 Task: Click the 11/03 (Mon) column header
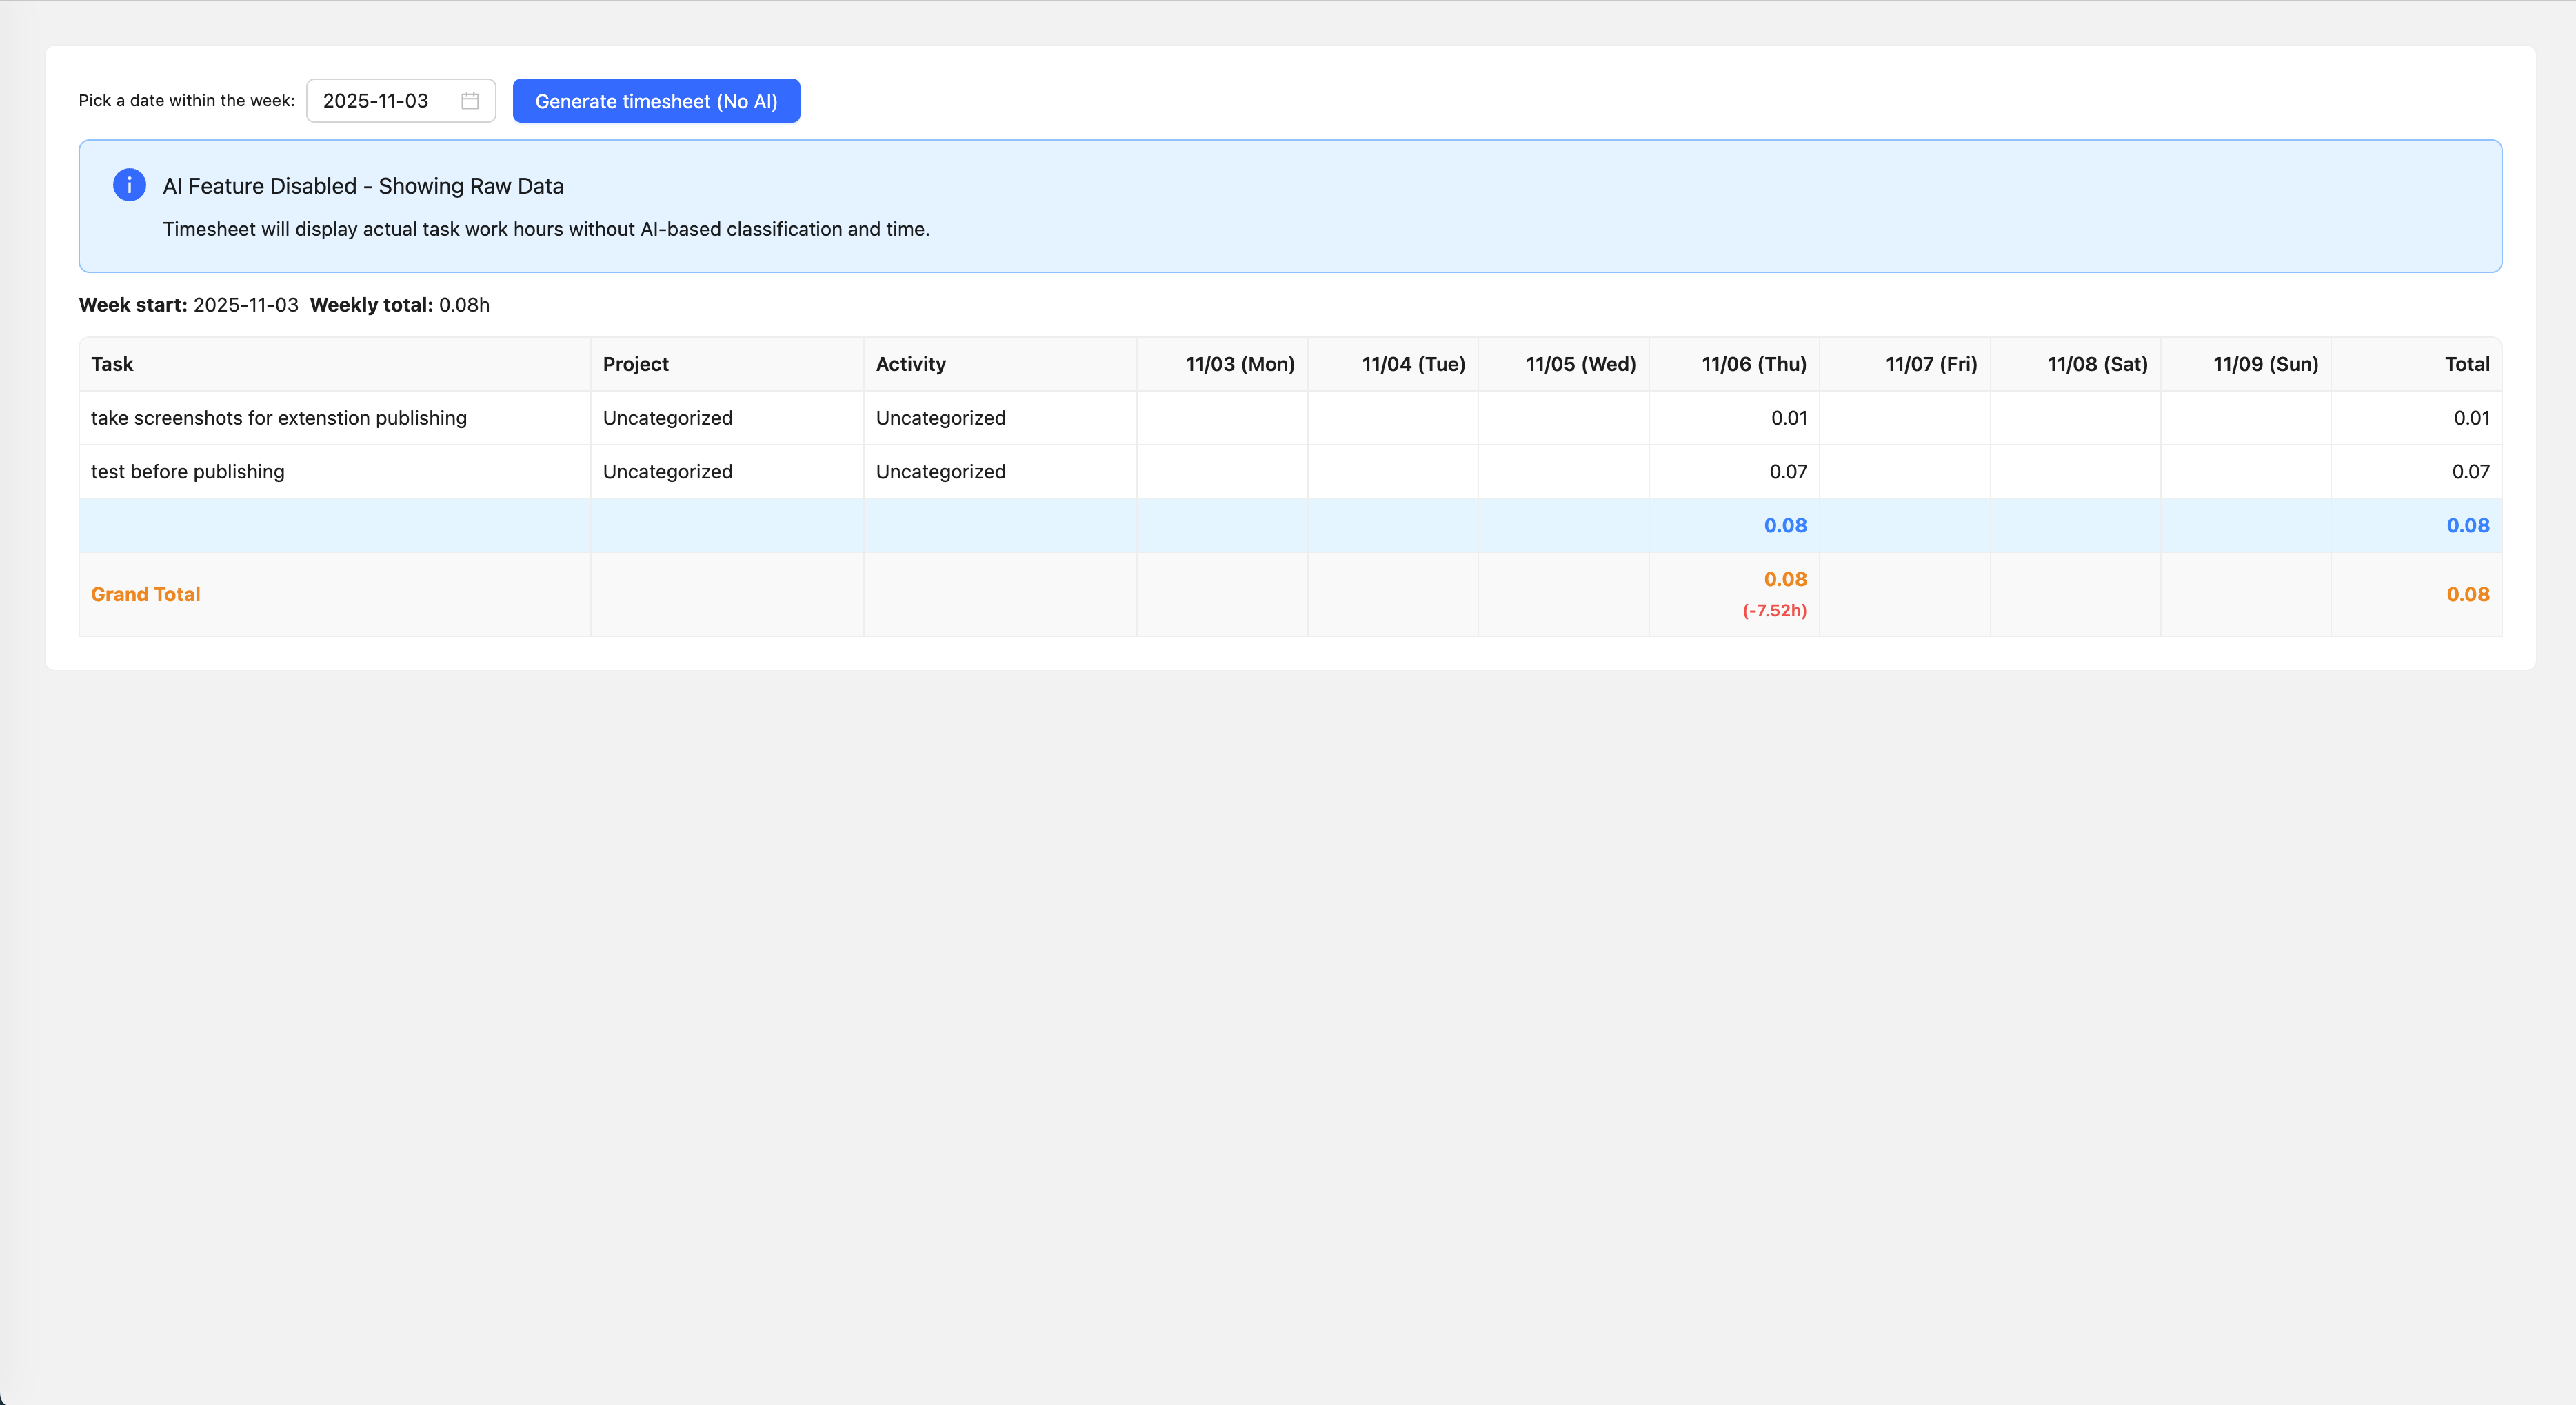[1239, 364]
